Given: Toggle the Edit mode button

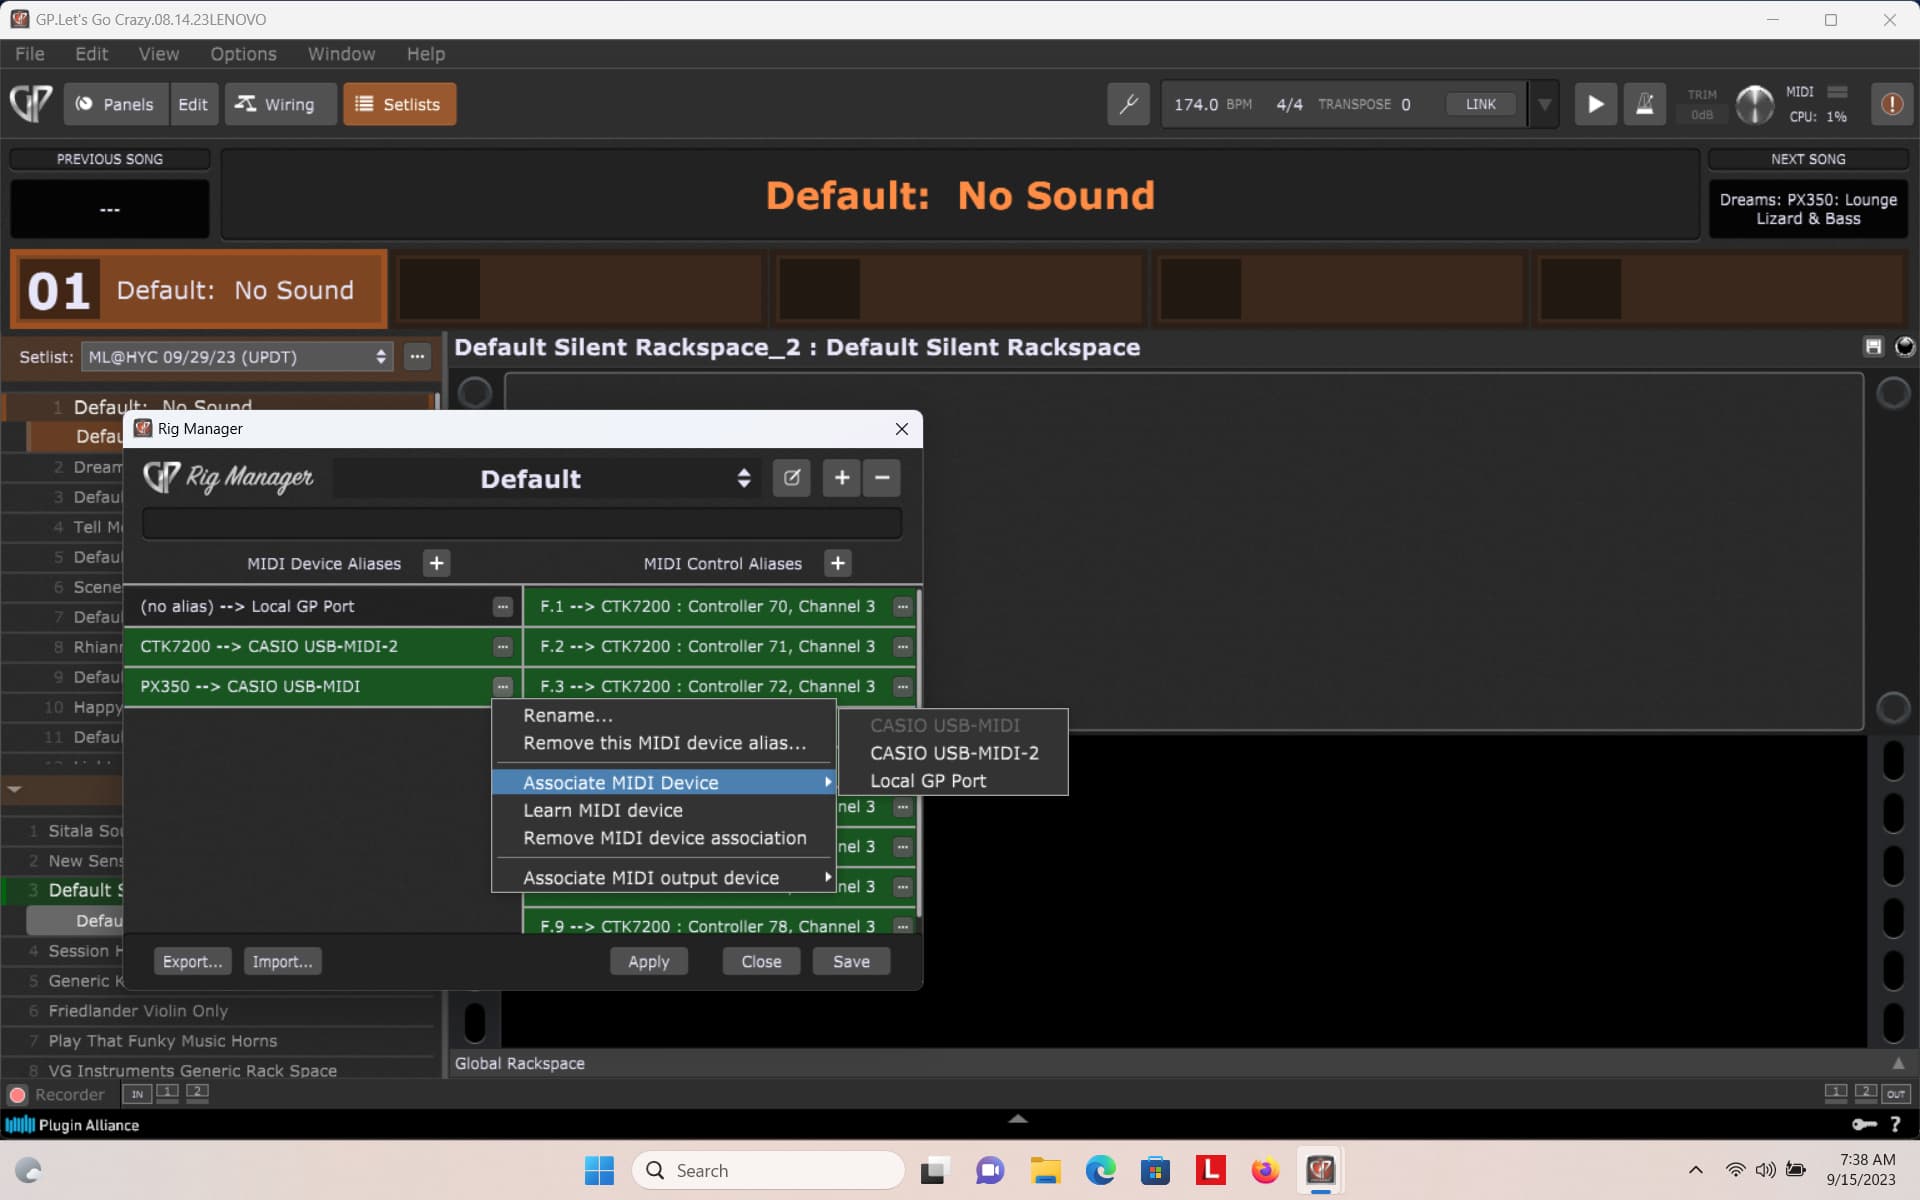Looking at the screenshot, I should point(193,104).
